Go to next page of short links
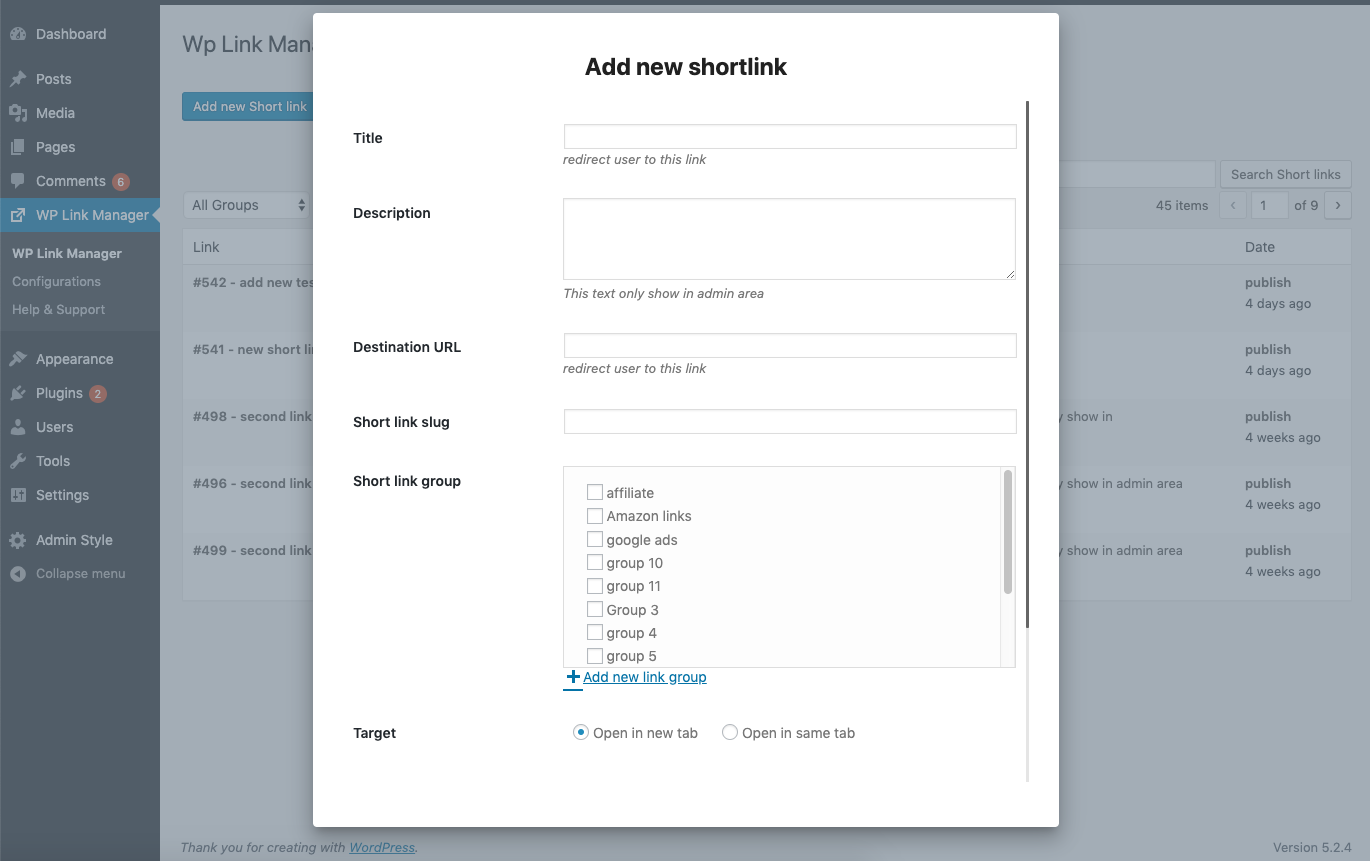 point(1338,205)
